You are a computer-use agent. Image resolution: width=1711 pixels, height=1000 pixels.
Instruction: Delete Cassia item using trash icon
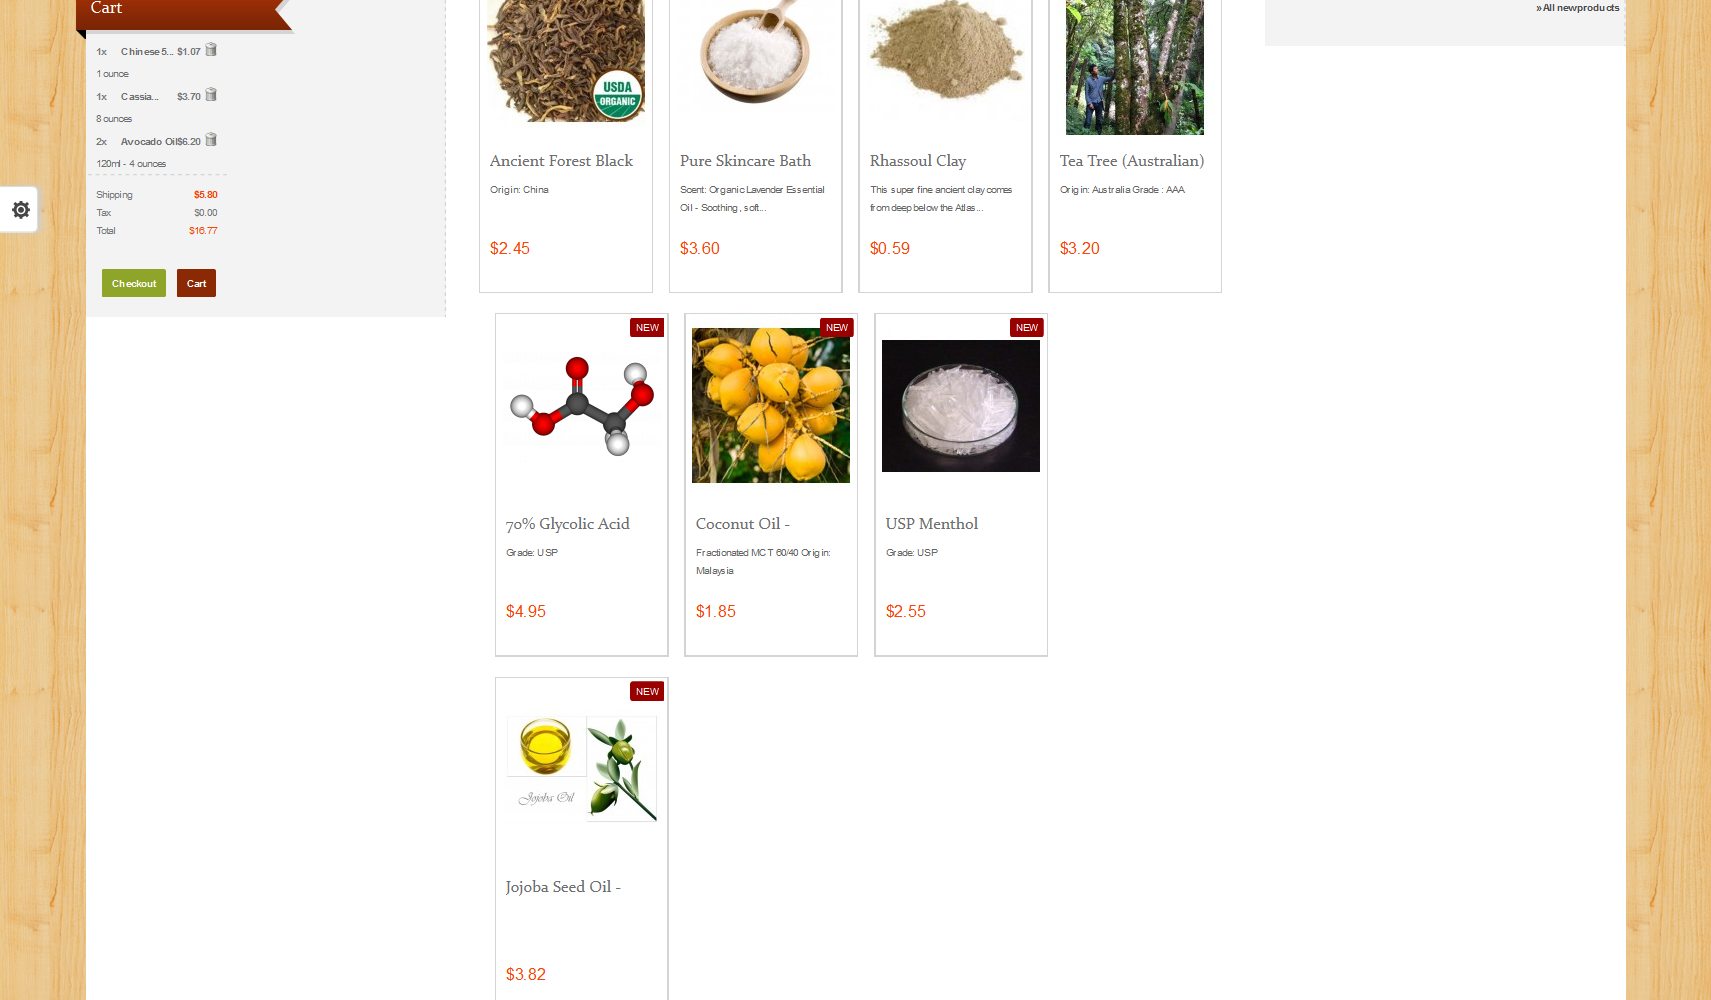pos(211,95)
